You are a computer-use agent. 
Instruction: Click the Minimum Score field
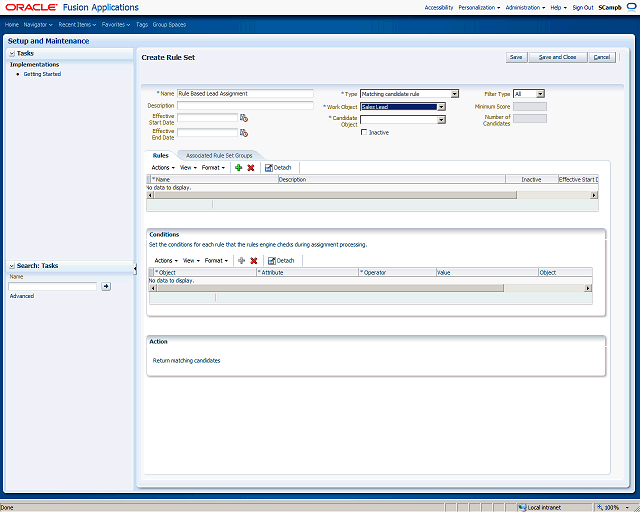[x=530, y=107]
